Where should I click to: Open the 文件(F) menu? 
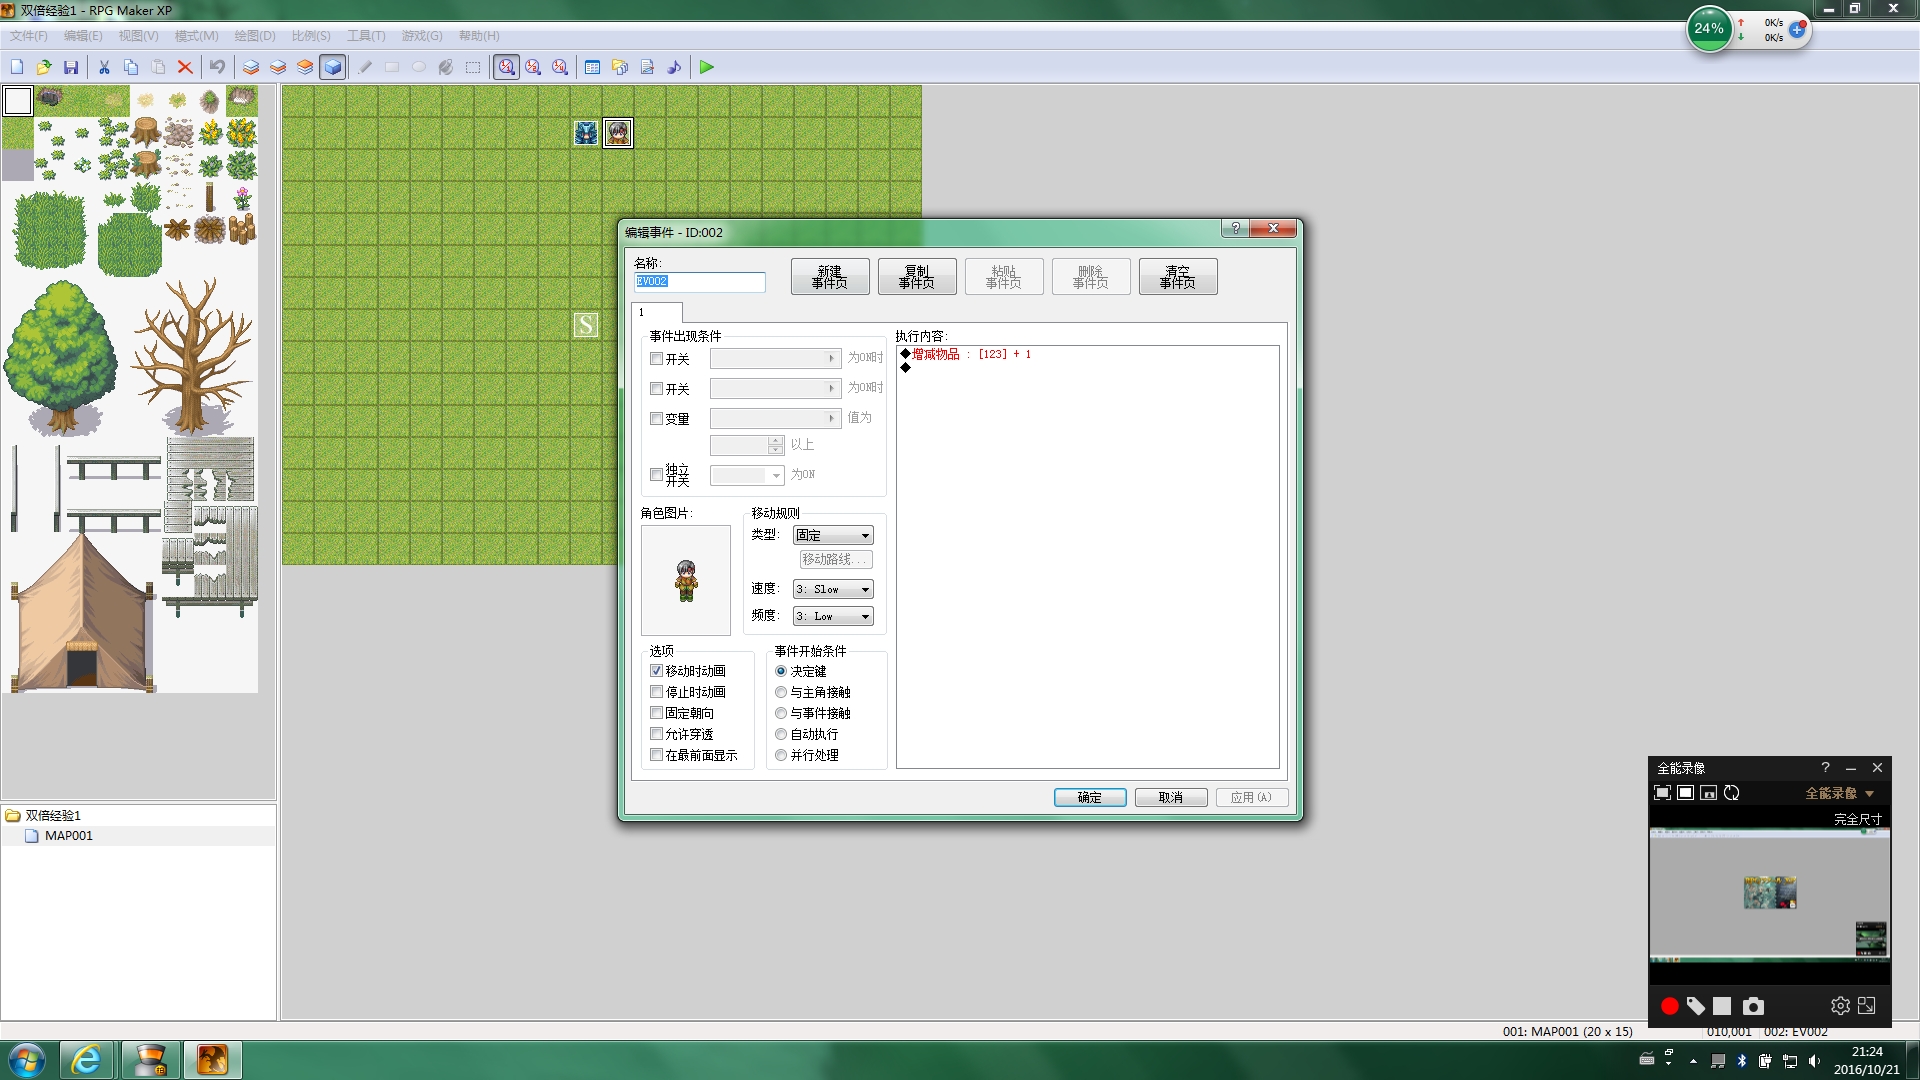pyautogui.click(x=29, y=36)
